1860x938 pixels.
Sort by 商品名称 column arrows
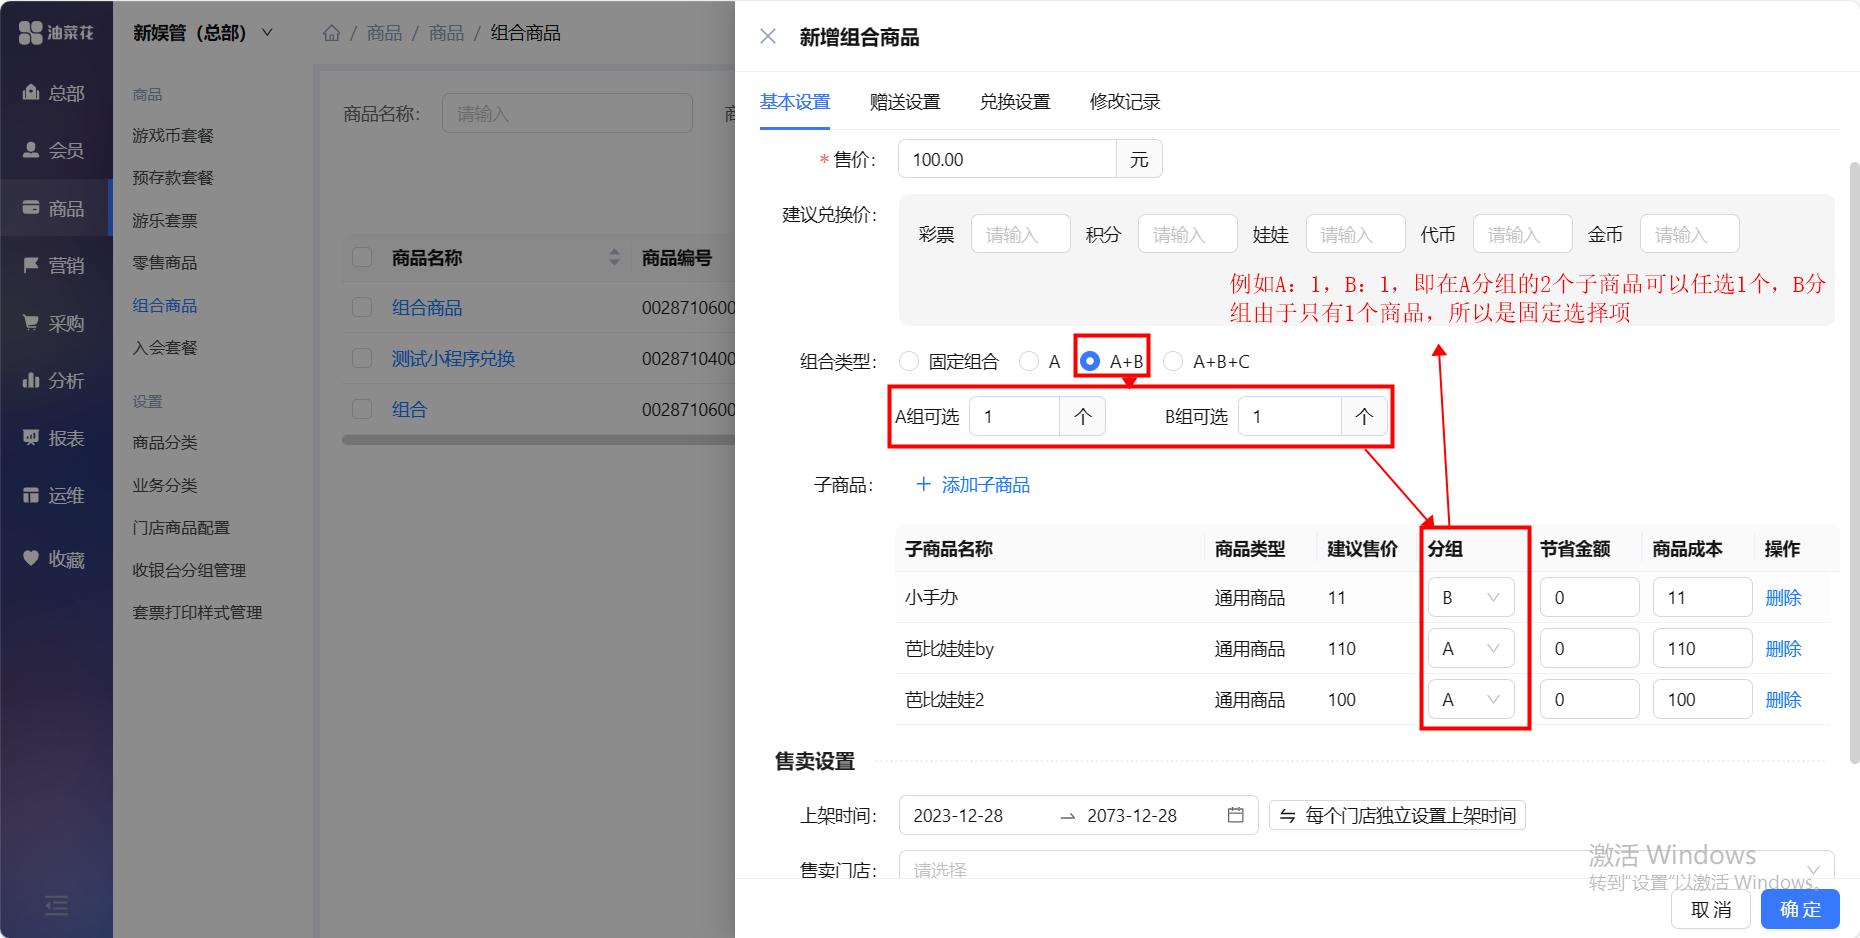614,258
